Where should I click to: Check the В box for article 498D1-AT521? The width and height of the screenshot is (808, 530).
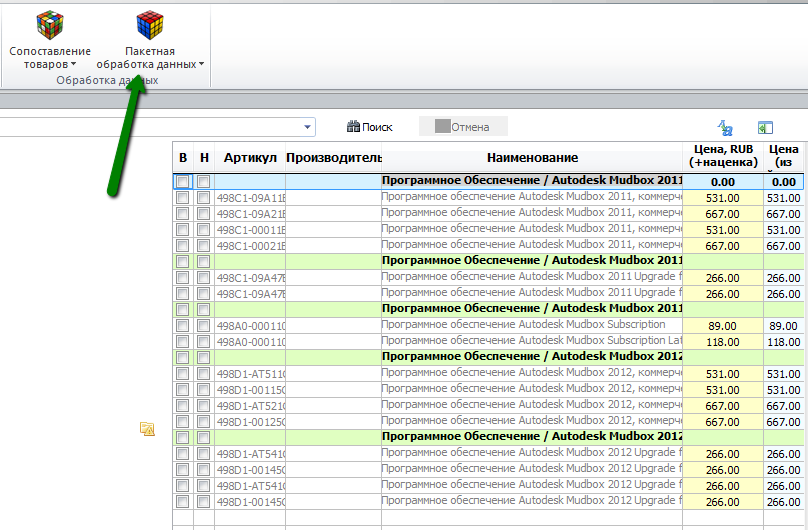point(182,405)
